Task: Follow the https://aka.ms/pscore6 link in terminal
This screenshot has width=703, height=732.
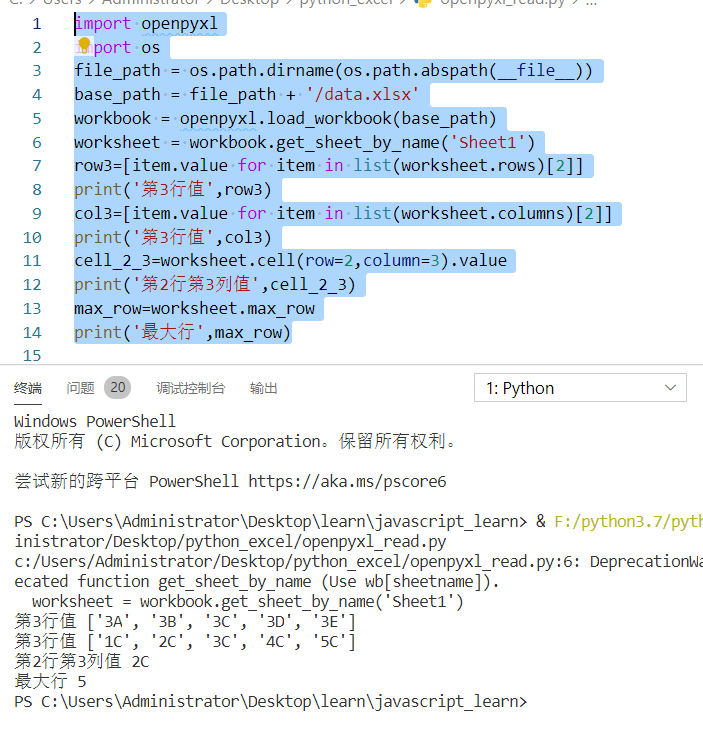Action: tap(347, 481)
